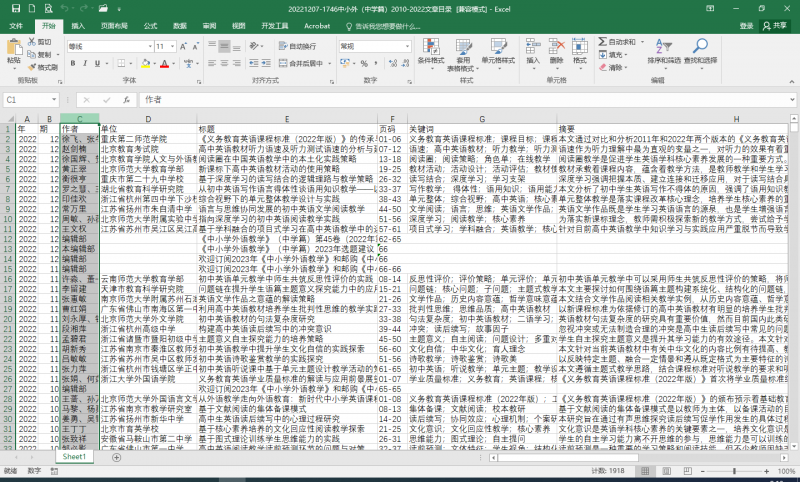This screenshot has height=482, width=800.
Task: Open the font size 11 dropdown
Action: click(172, 46)
